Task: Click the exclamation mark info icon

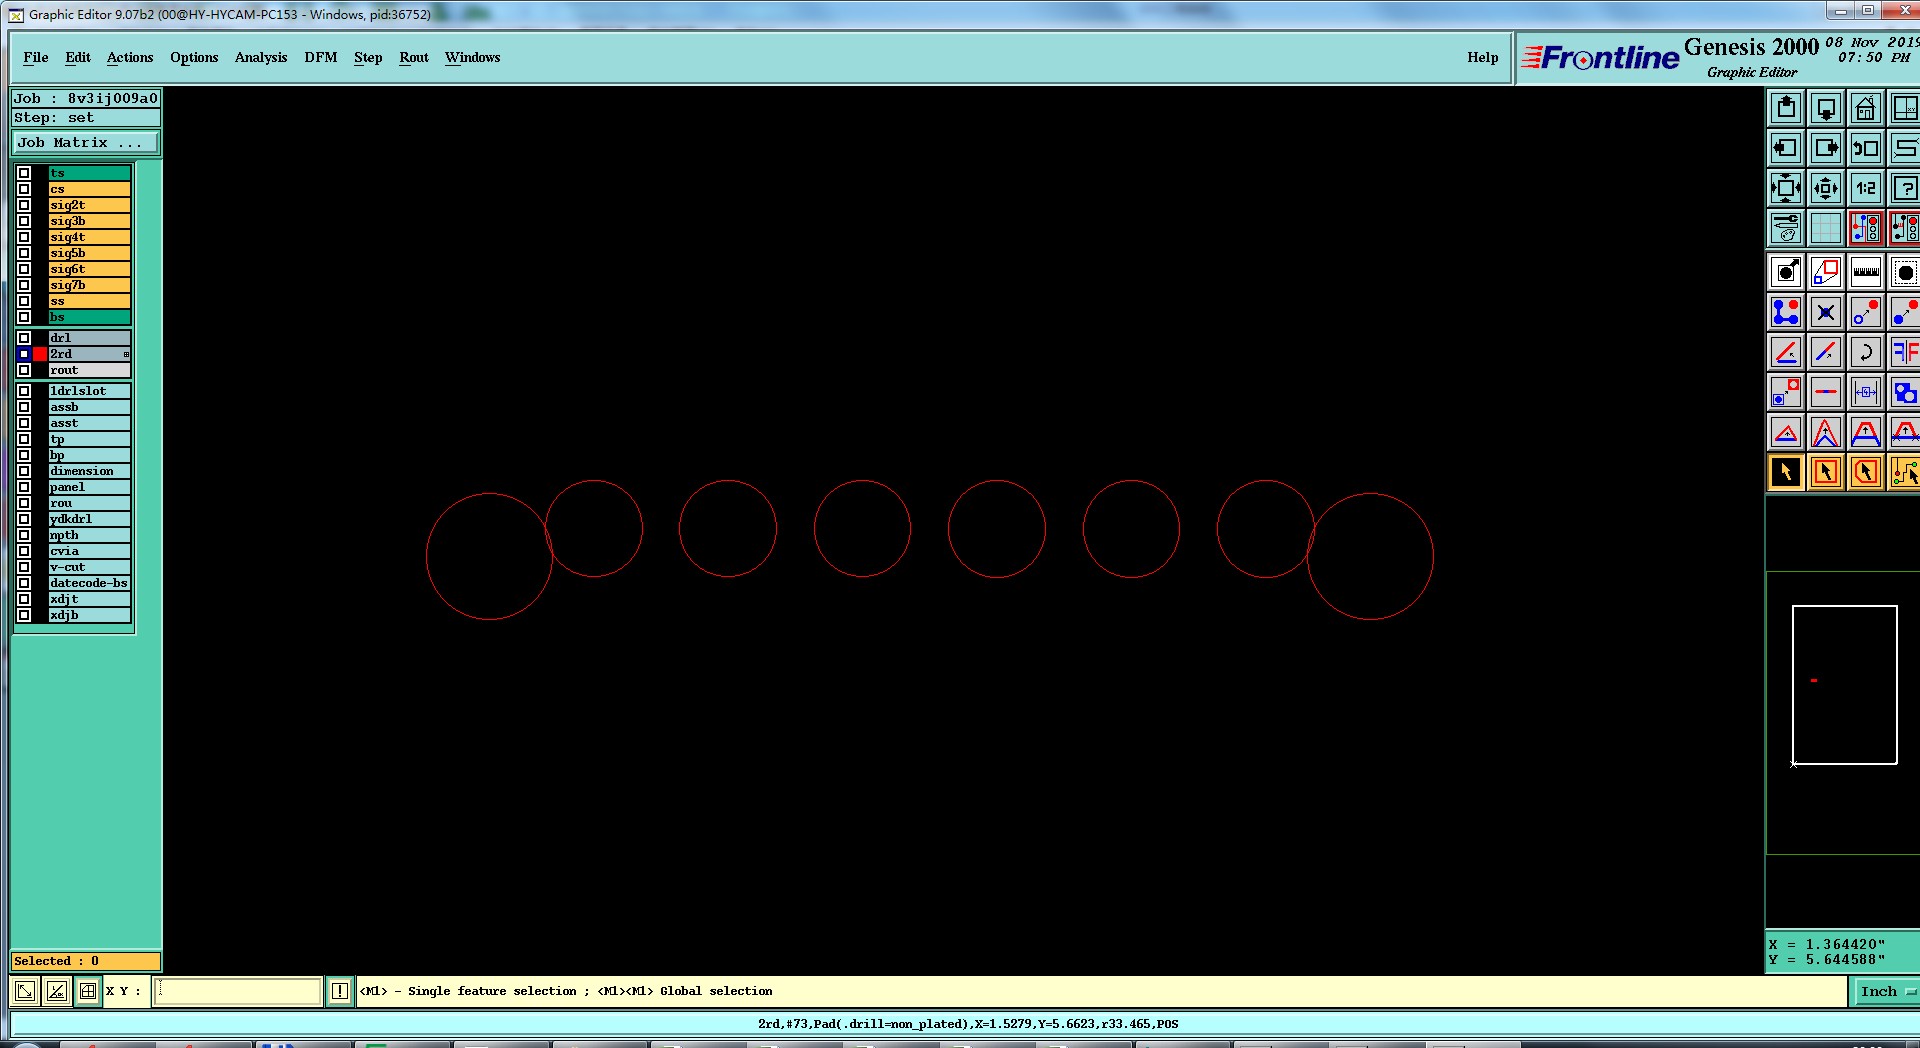Action: [340, 991]
